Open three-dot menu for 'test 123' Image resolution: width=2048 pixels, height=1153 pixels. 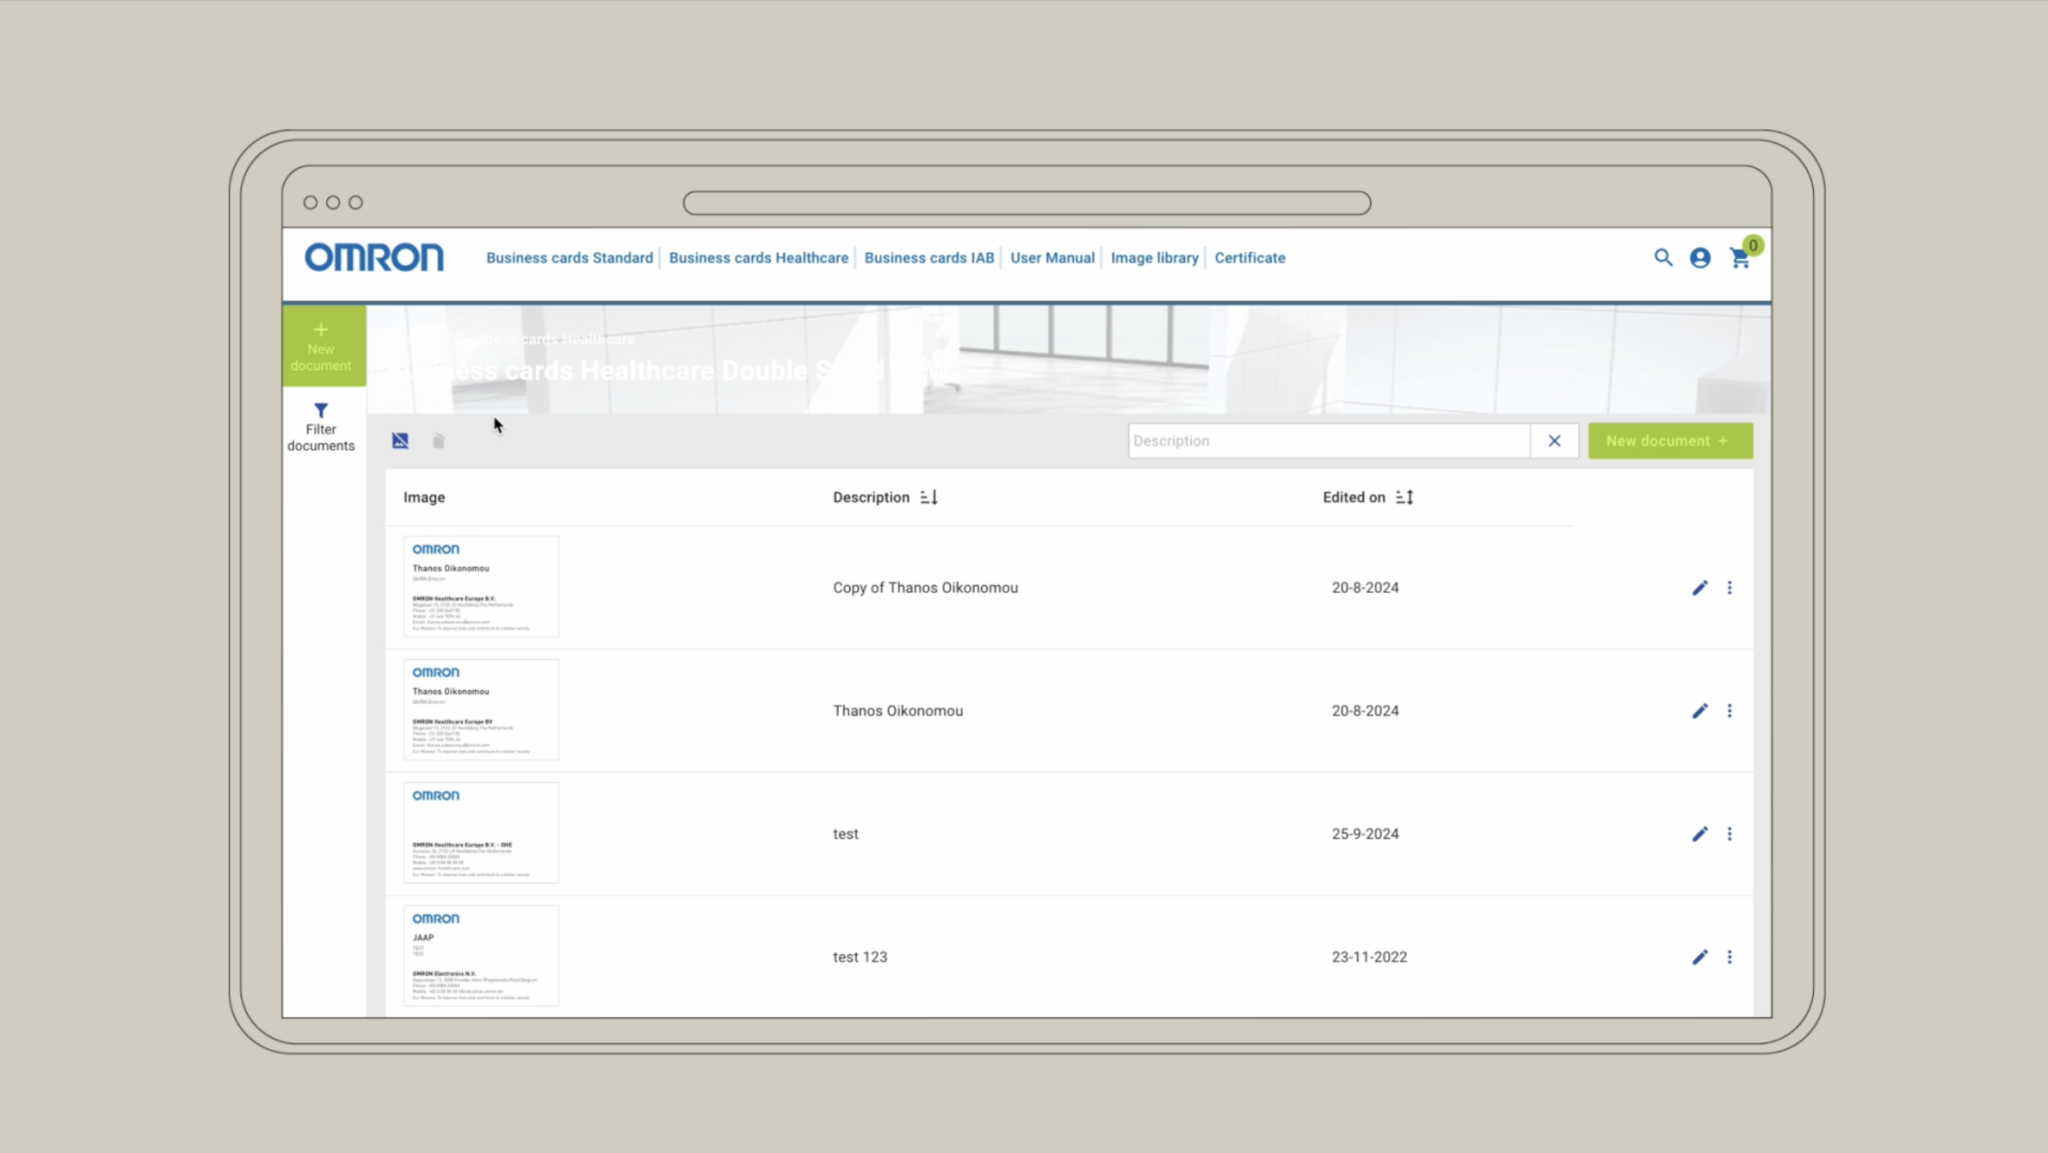tap(1729, 957)
